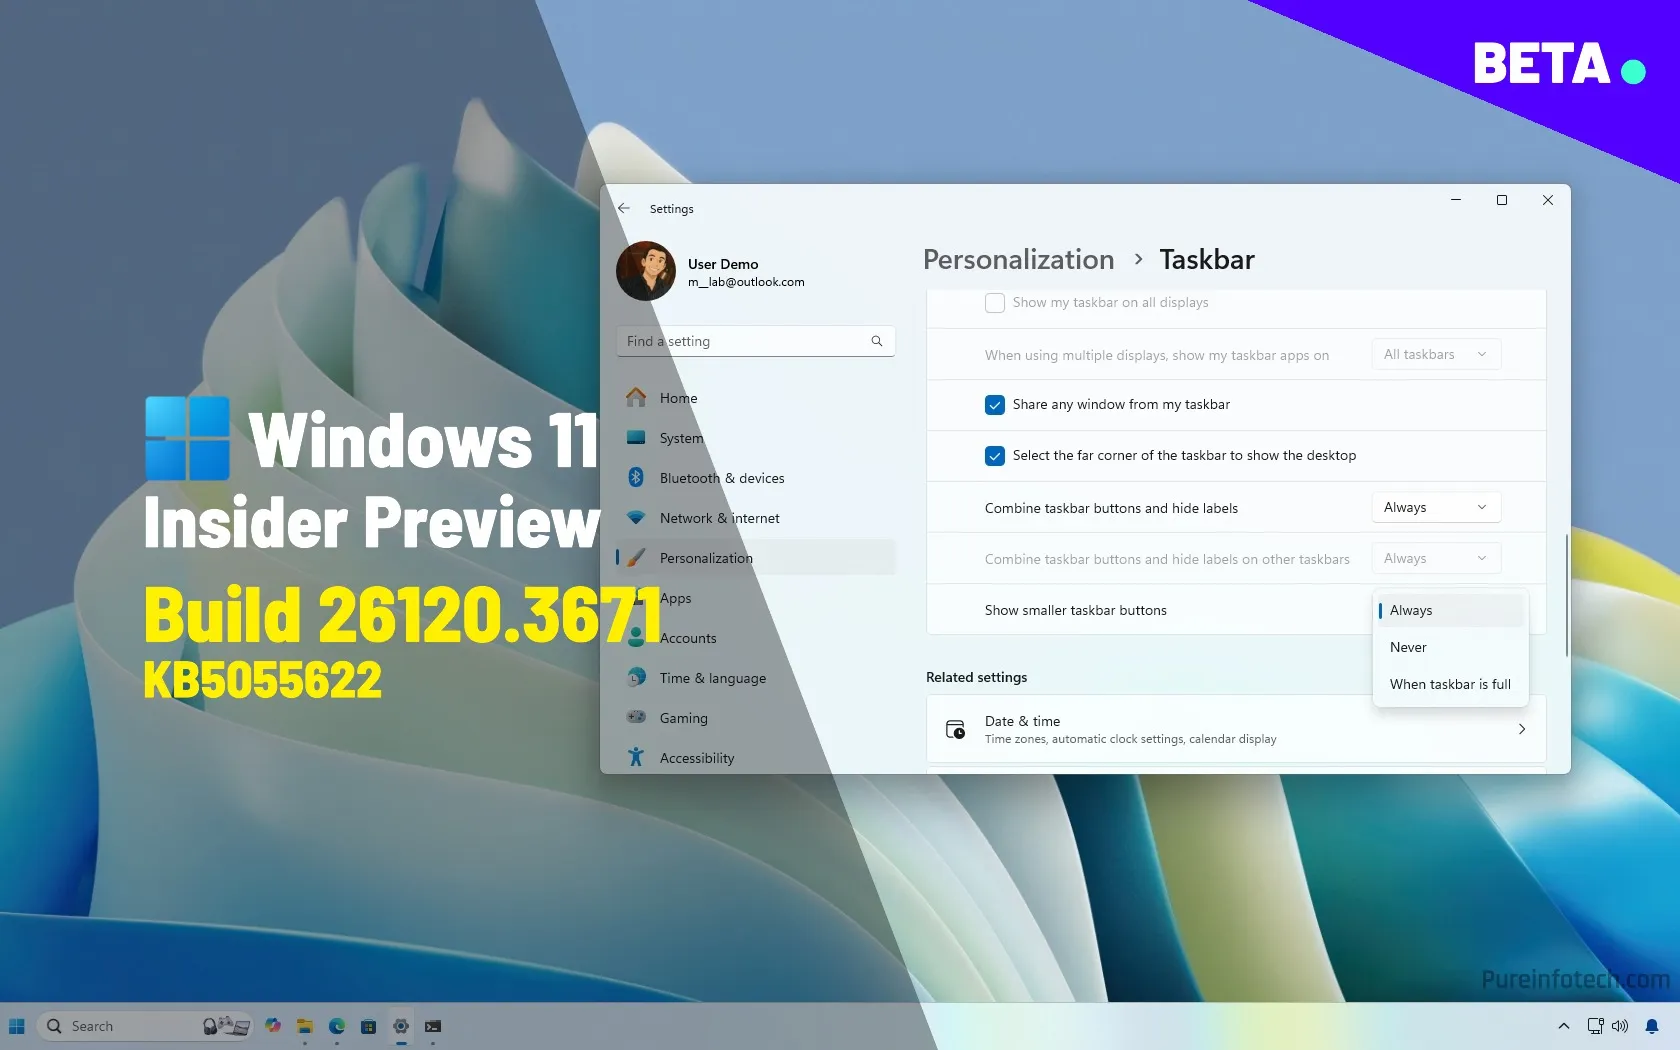Click the Taskbar breadcrumb title
The height and width of the screenshot is (1050, 1680).
[1206, 260]
